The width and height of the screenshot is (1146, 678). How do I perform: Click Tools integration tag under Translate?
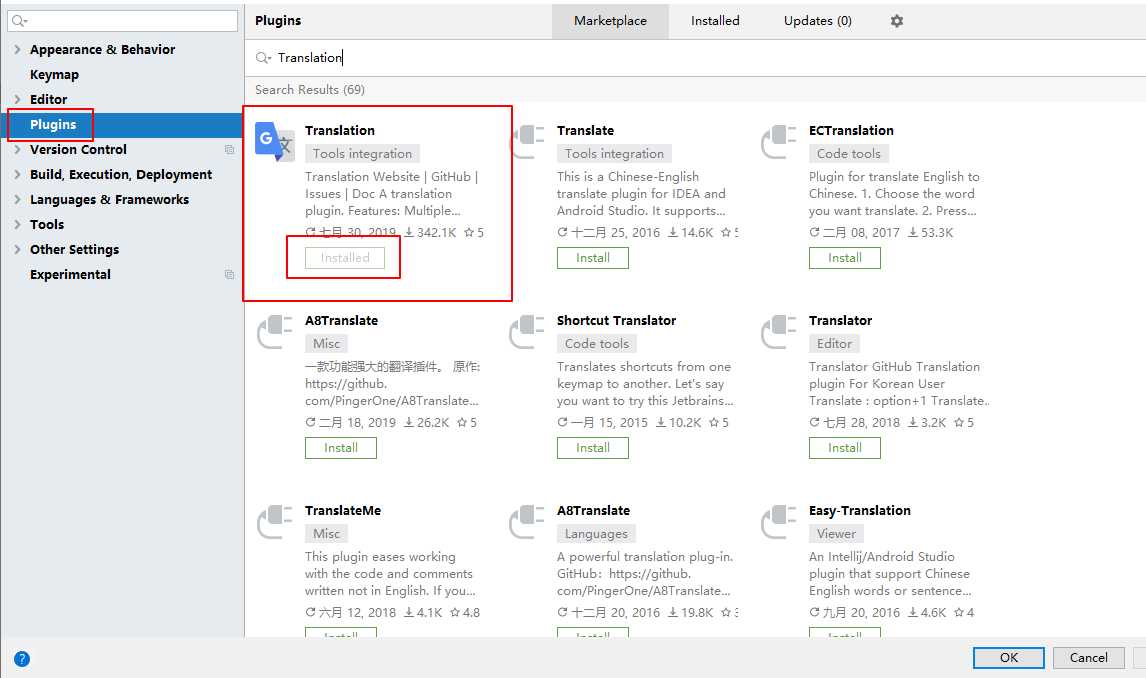tap(614, 153)
